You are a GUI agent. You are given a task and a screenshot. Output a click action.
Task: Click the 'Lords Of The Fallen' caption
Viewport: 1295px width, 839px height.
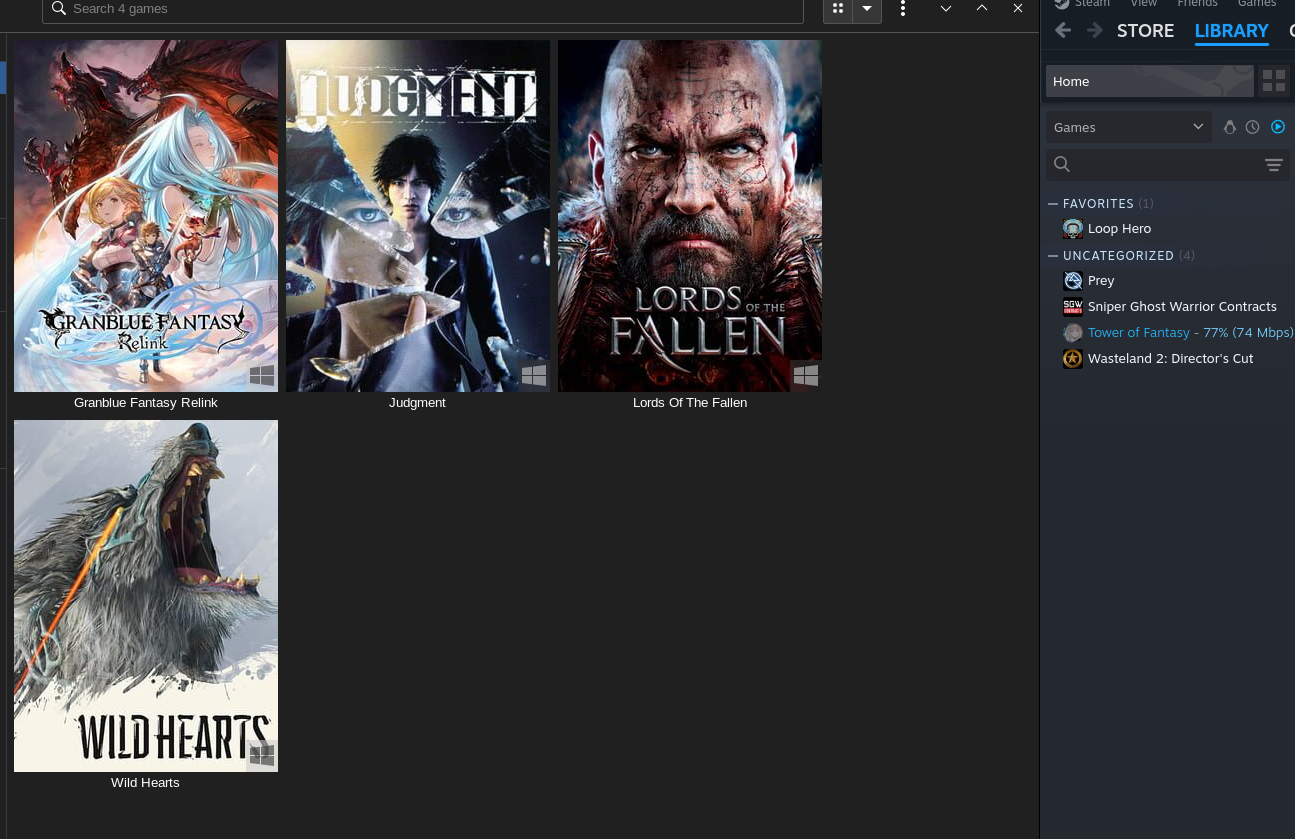[690, 403]
